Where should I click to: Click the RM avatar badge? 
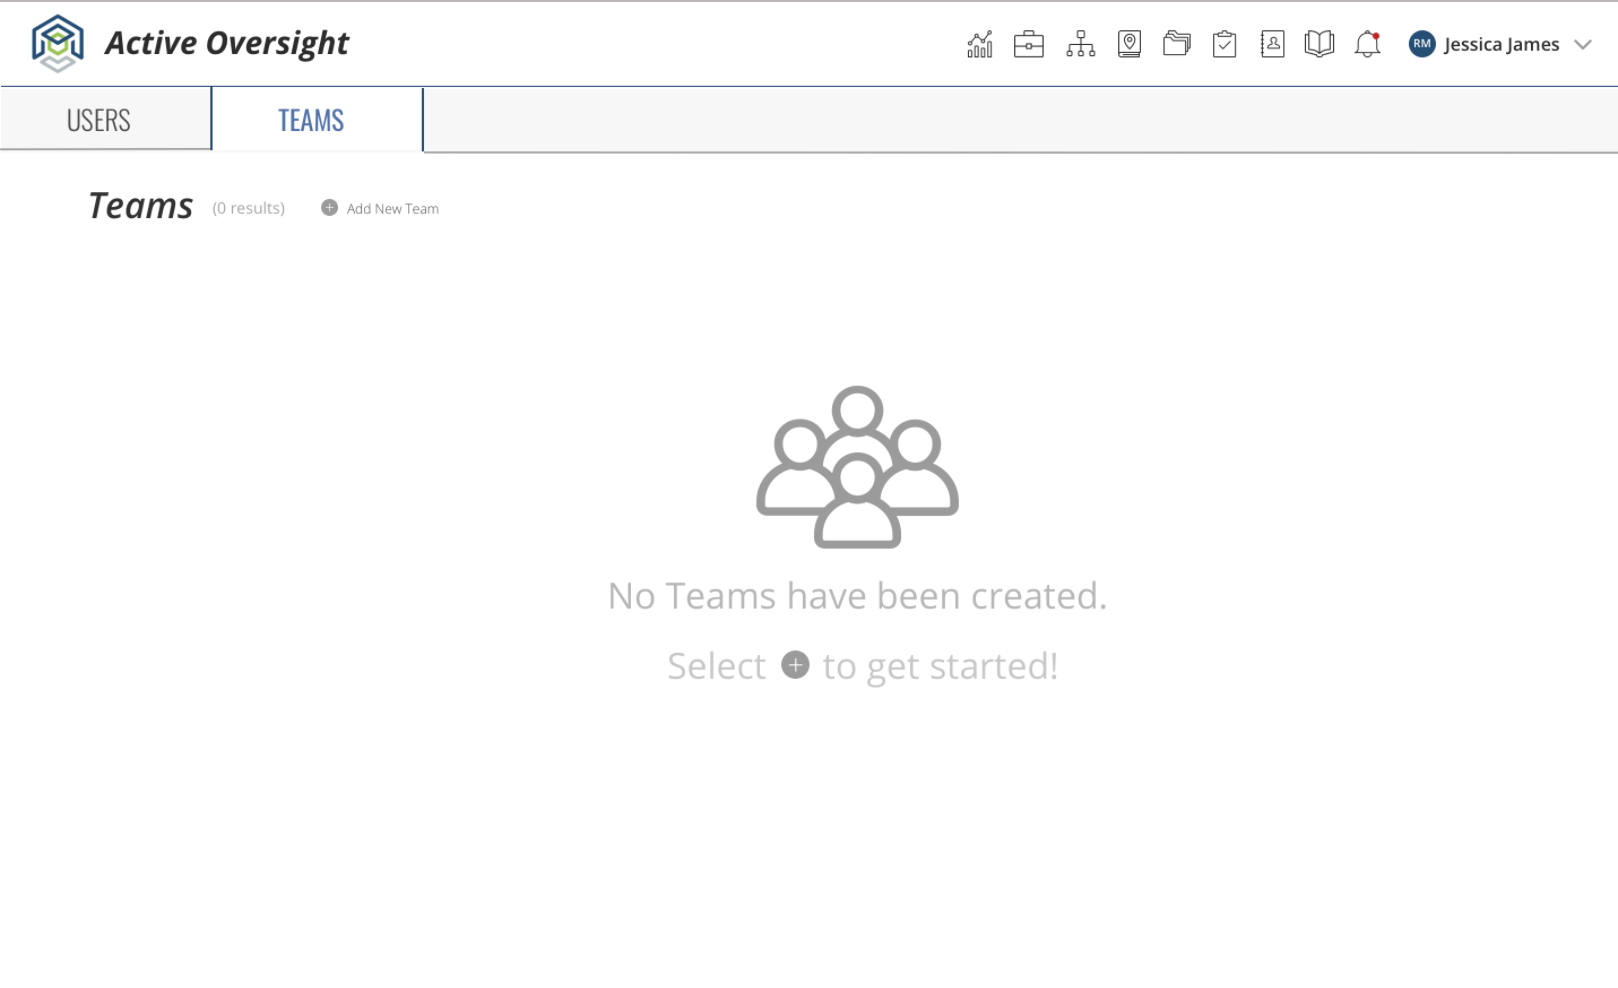tap(1420, 44)
